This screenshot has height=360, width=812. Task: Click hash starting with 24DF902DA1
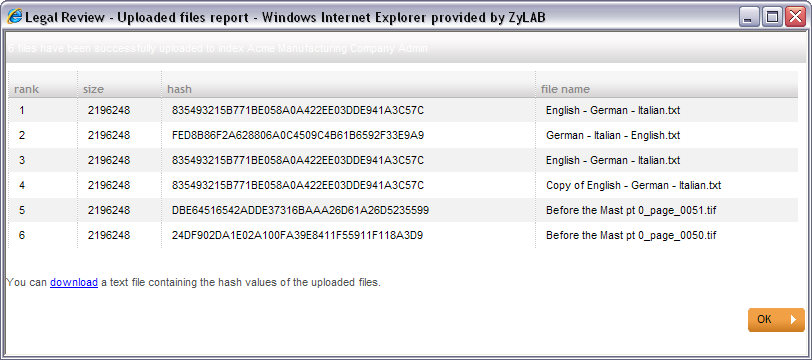(x=297, y=236)
